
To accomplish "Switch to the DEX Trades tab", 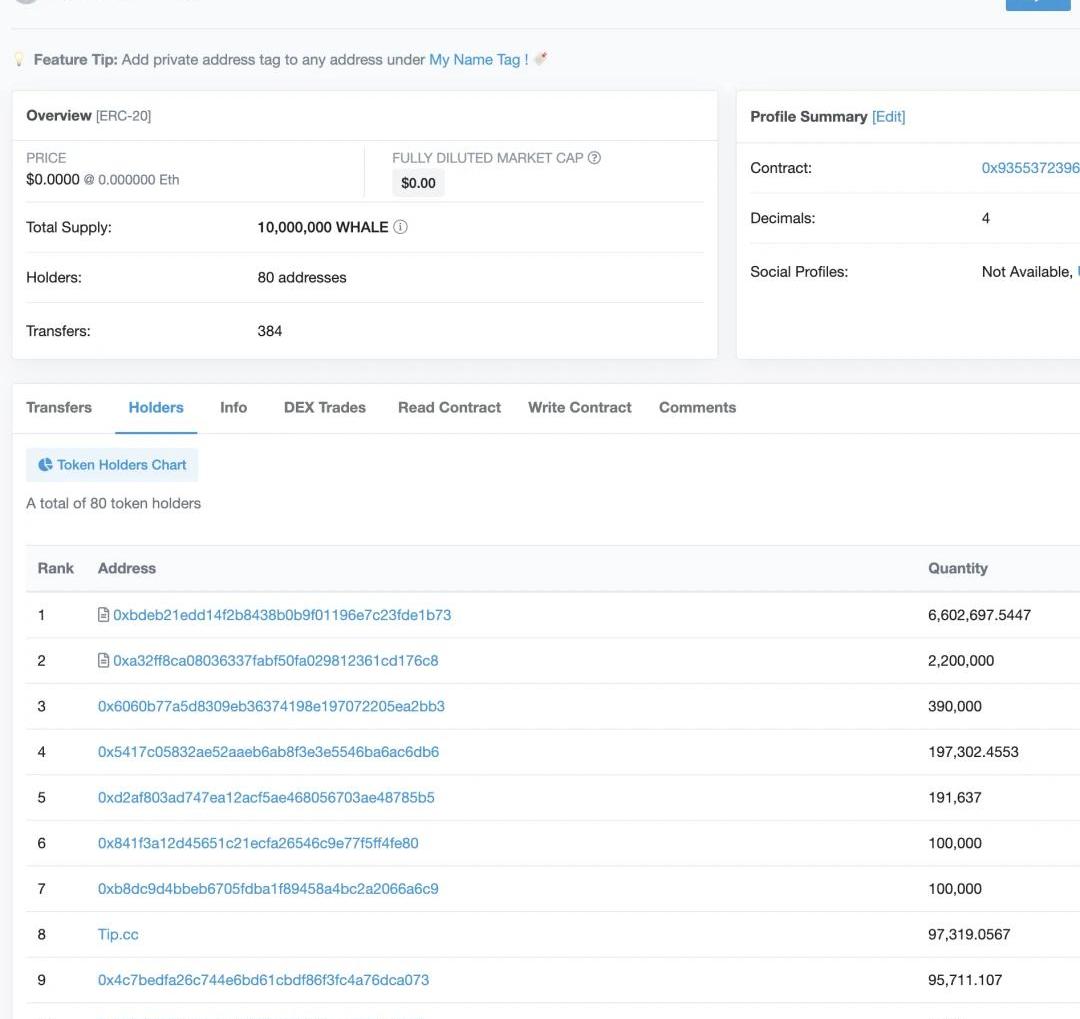I will pos(325,407).
